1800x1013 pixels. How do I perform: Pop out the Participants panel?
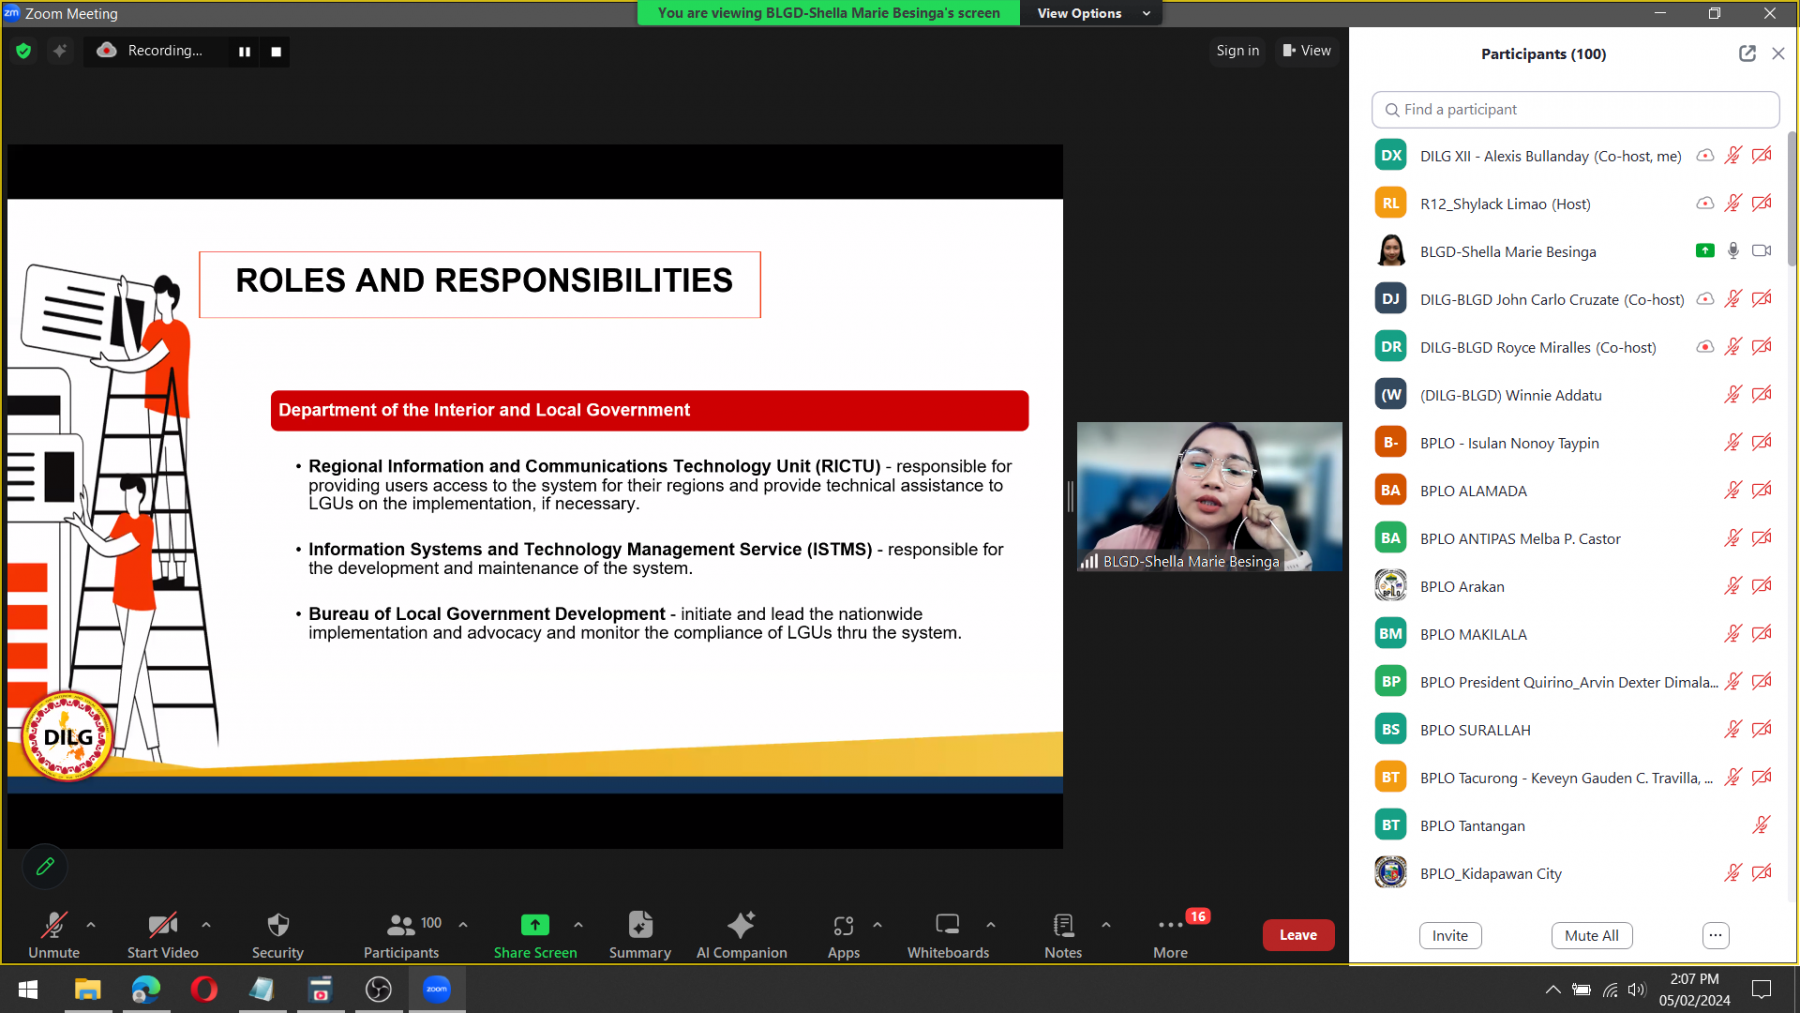point(1747,54)
